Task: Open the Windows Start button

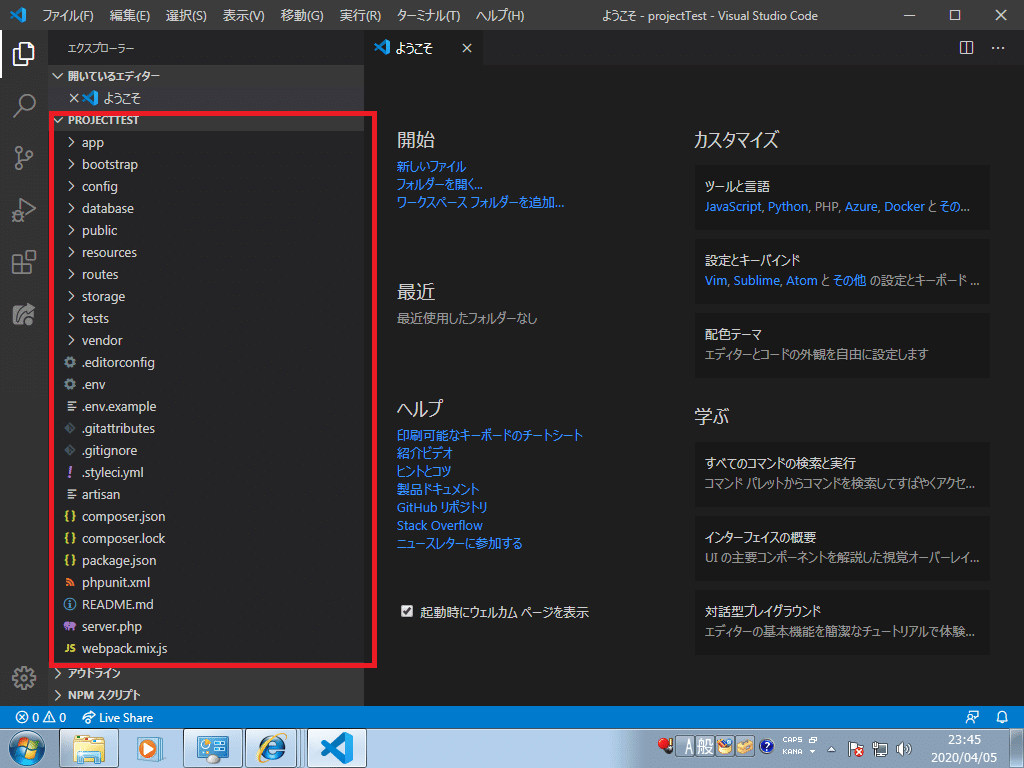Action: (x=27, y=748)
